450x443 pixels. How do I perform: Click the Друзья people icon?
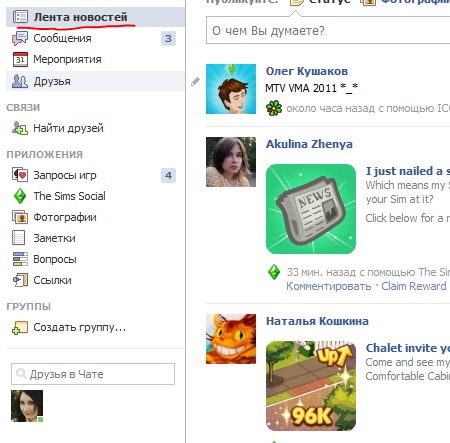[20, 81]
